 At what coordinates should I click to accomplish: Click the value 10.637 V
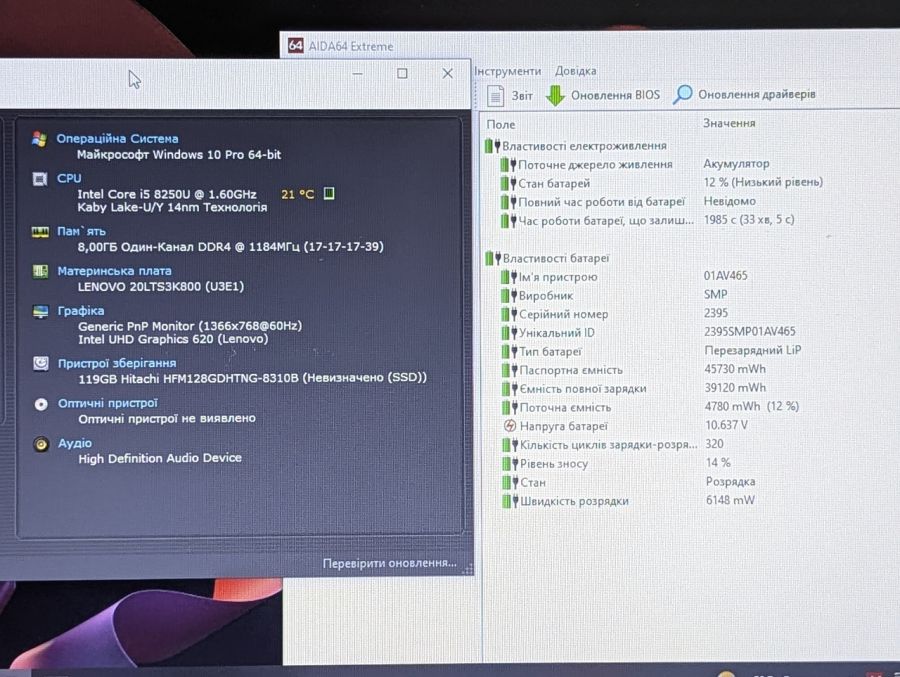tap(727, 425)
